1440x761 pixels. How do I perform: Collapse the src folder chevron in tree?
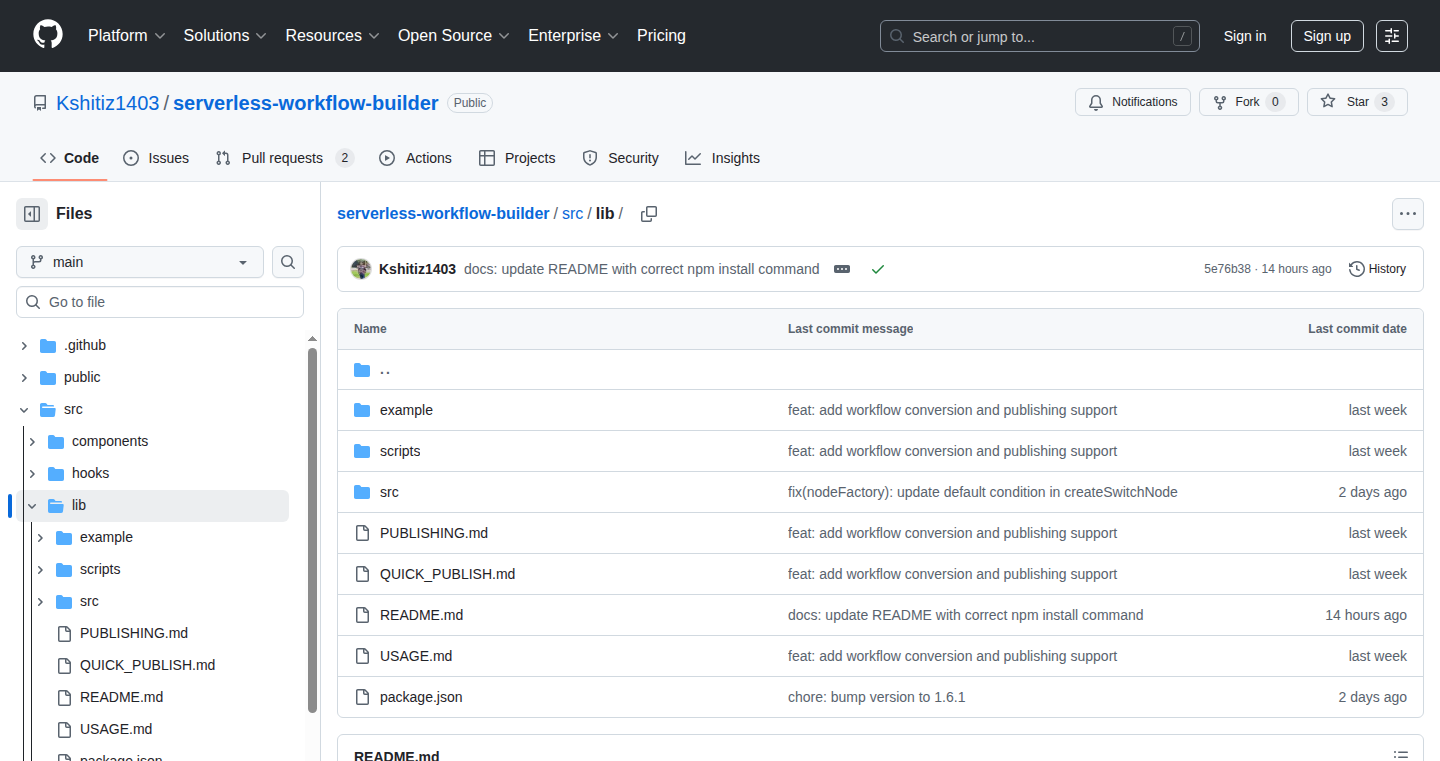coord(24,409)
